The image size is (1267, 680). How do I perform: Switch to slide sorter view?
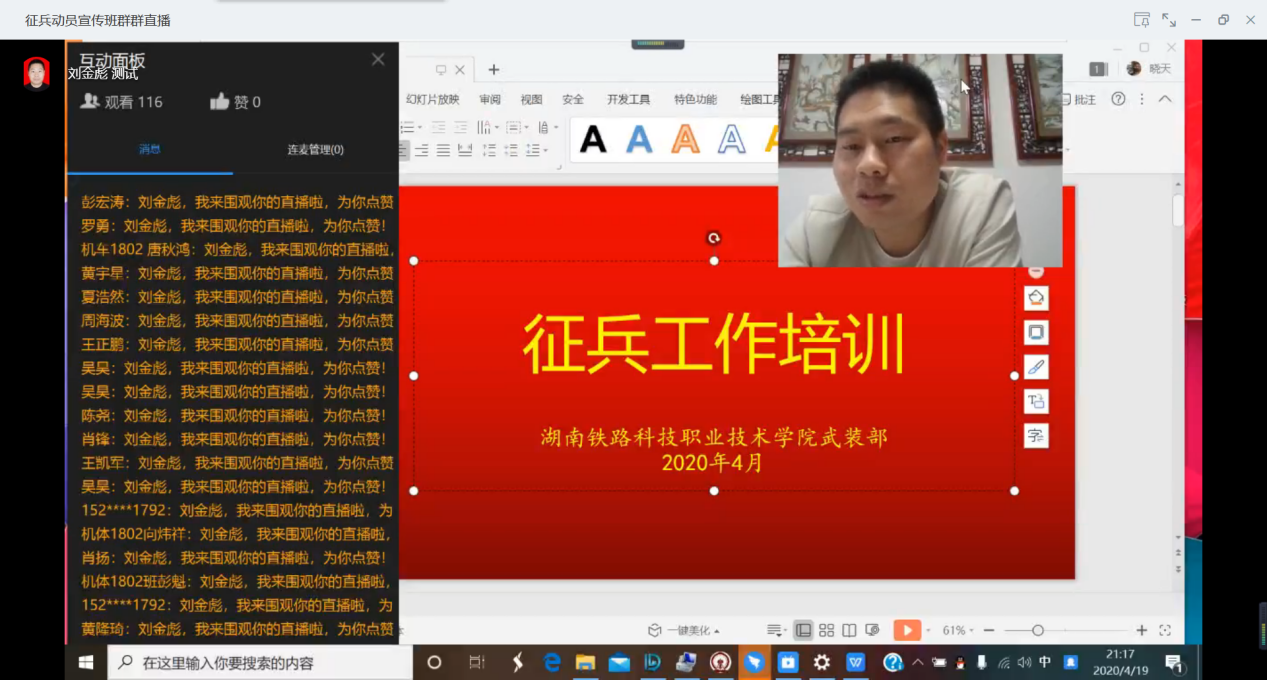click(x=826, y=630)
